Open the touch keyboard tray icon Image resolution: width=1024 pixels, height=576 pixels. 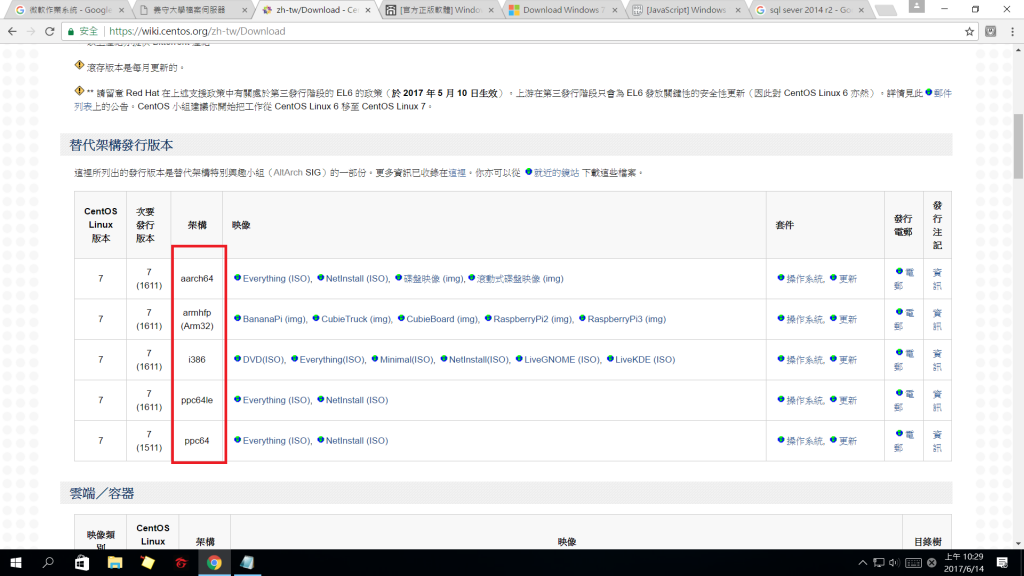pyautogui.click(x=913, y=562)
